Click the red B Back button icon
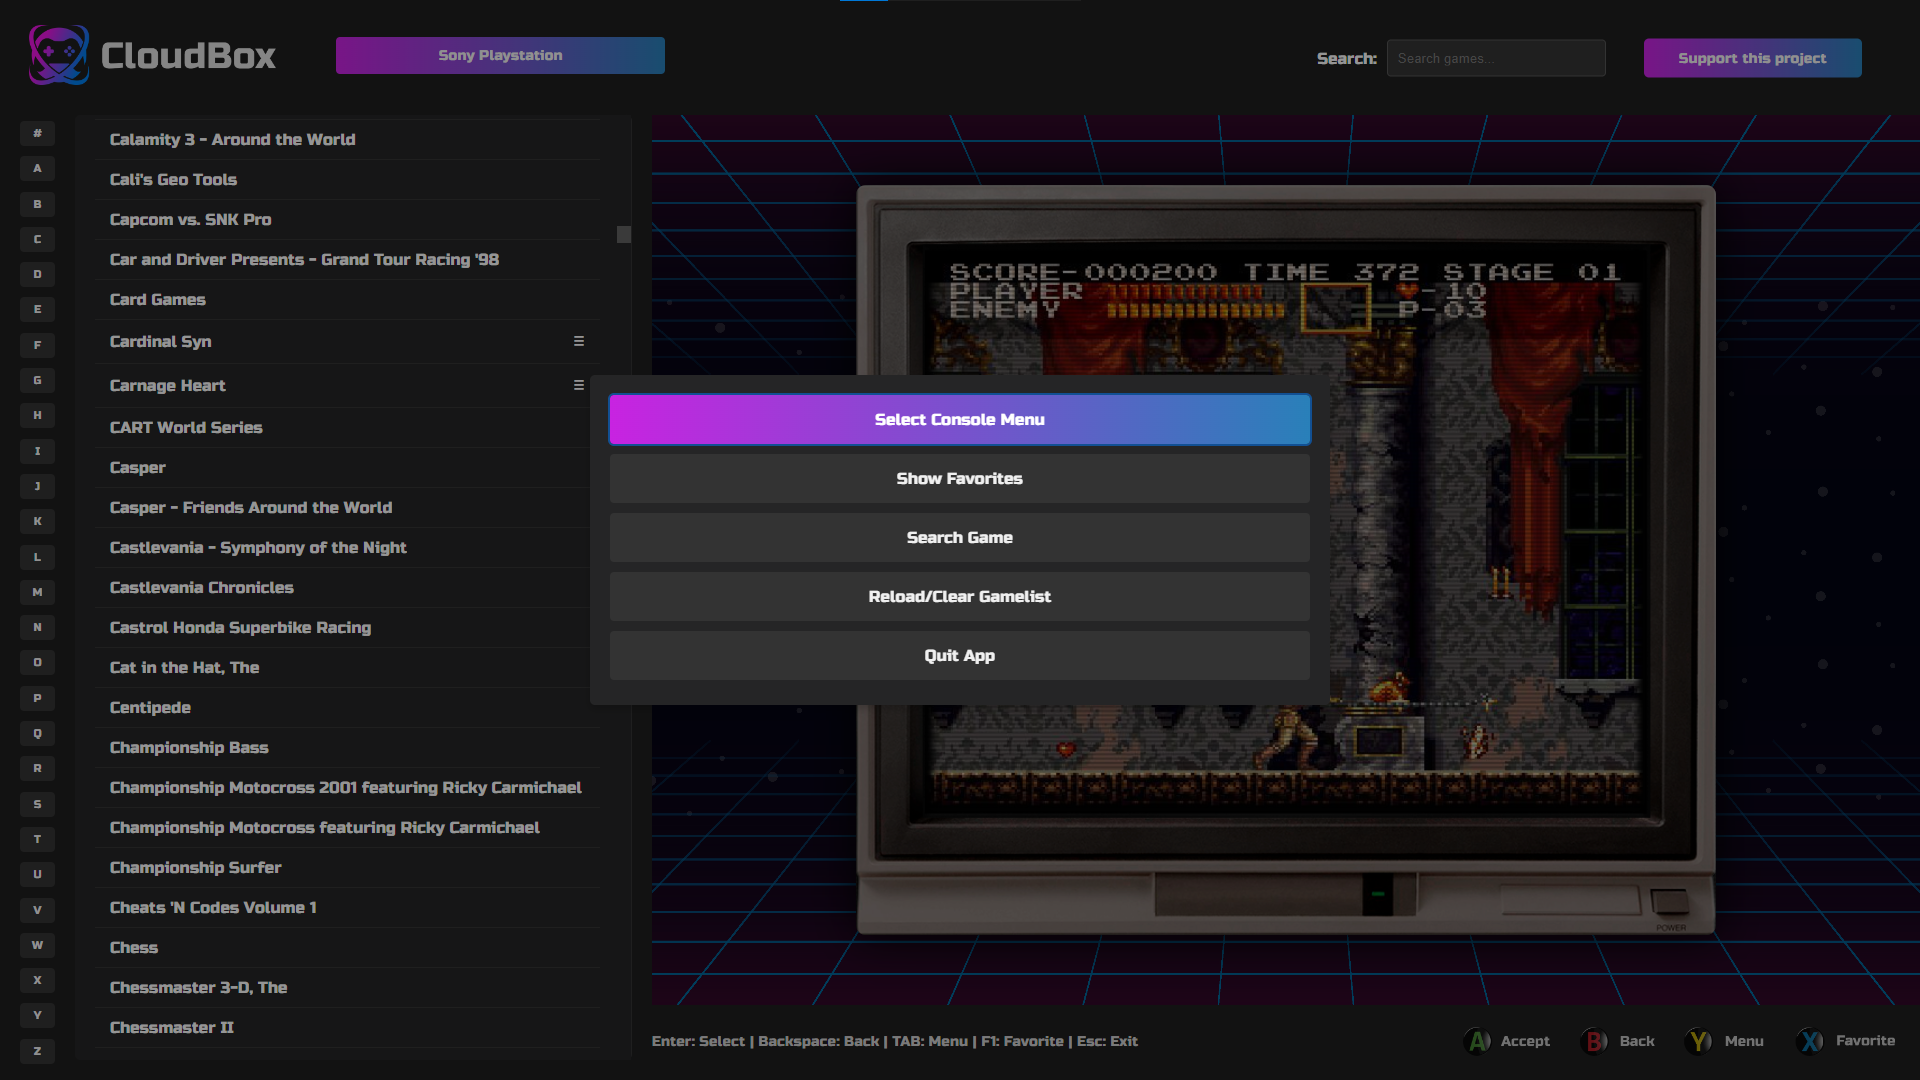This screenshot has width=1920, height=1080. (1594, 1041)
